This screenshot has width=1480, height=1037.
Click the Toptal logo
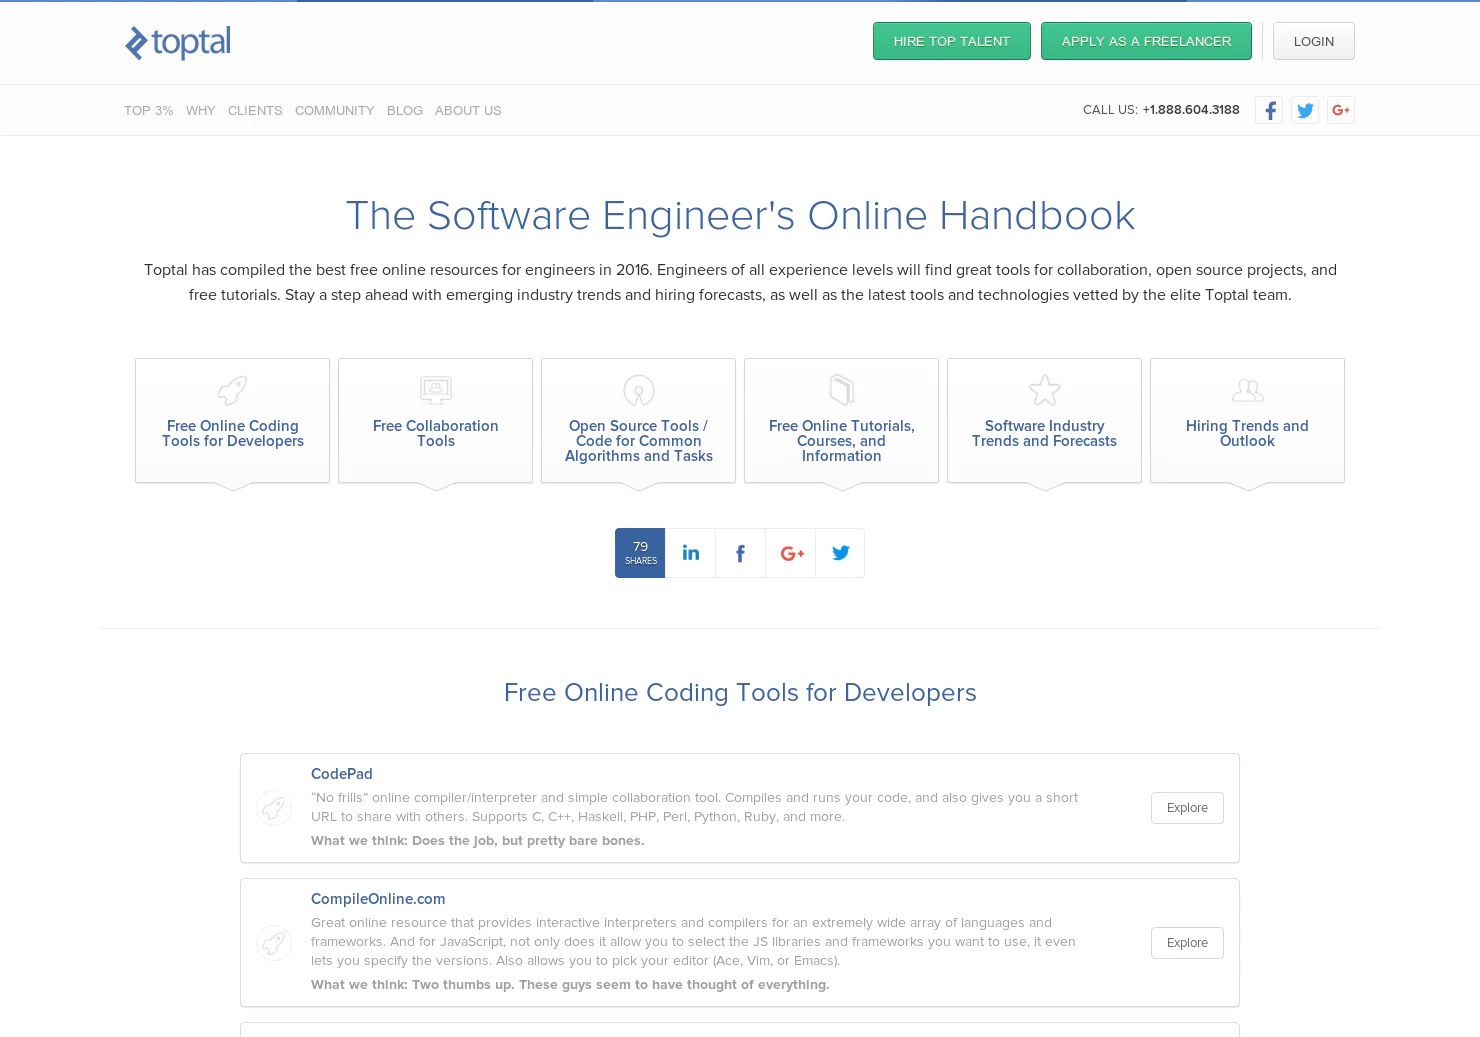coord(177,42)
